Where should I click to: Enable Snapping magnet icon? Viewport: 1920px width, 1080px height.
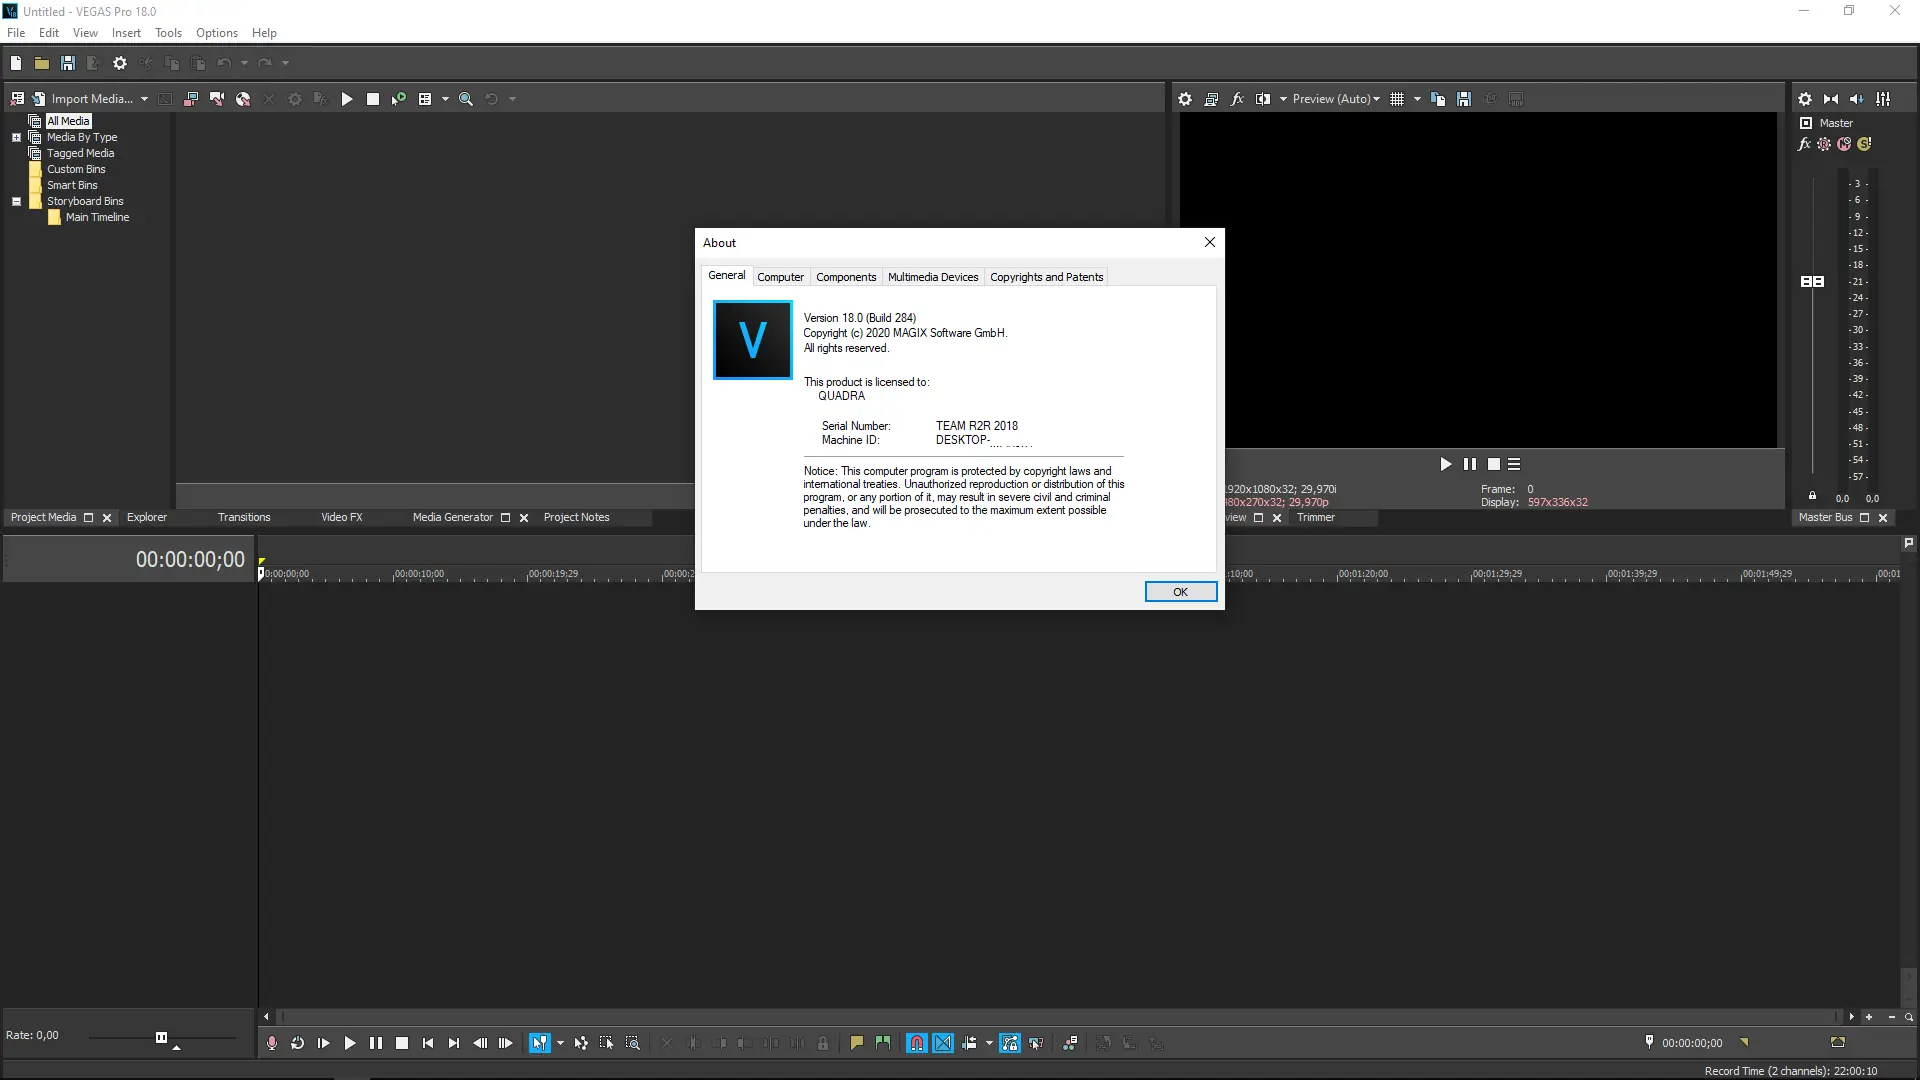pos(916,1043)
